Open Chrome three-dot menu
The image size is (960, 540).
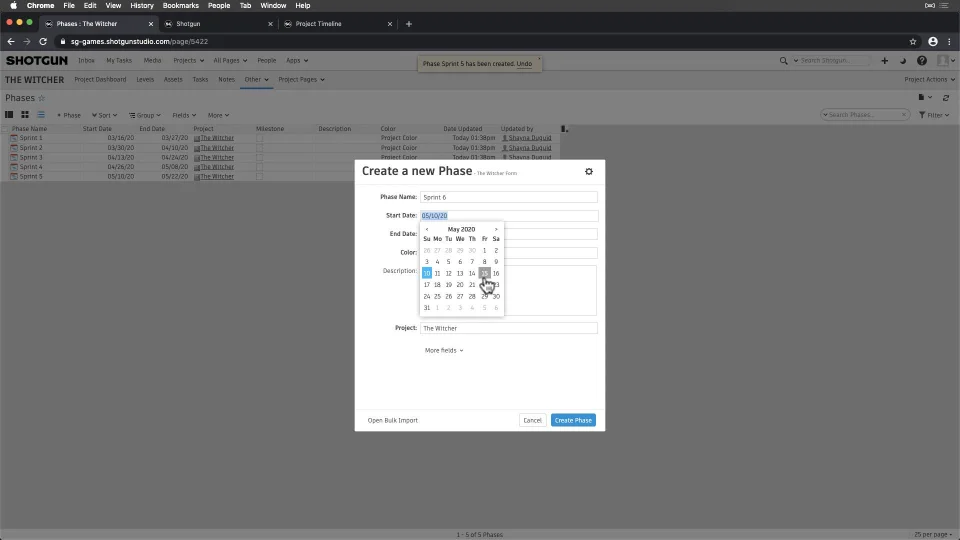(949, 42)
